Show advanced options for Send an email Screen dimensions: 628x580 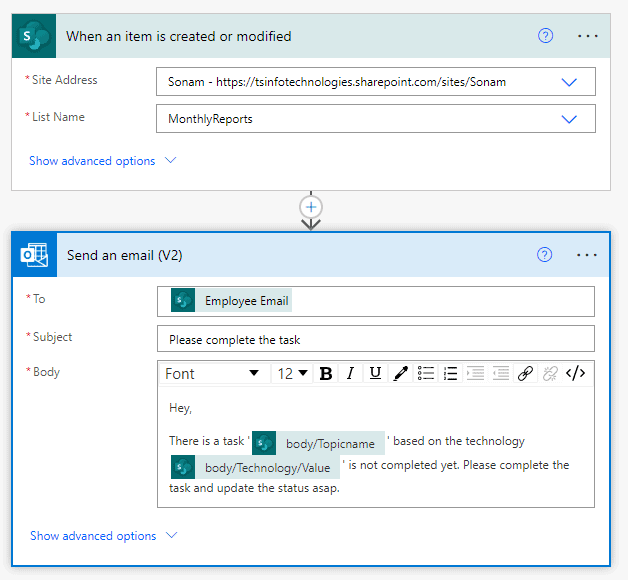click(103, 536)
